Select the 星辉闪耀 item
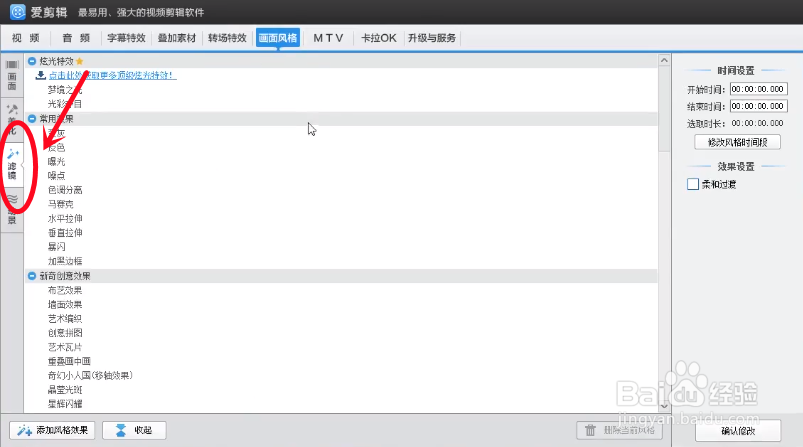 coord(65,404)
